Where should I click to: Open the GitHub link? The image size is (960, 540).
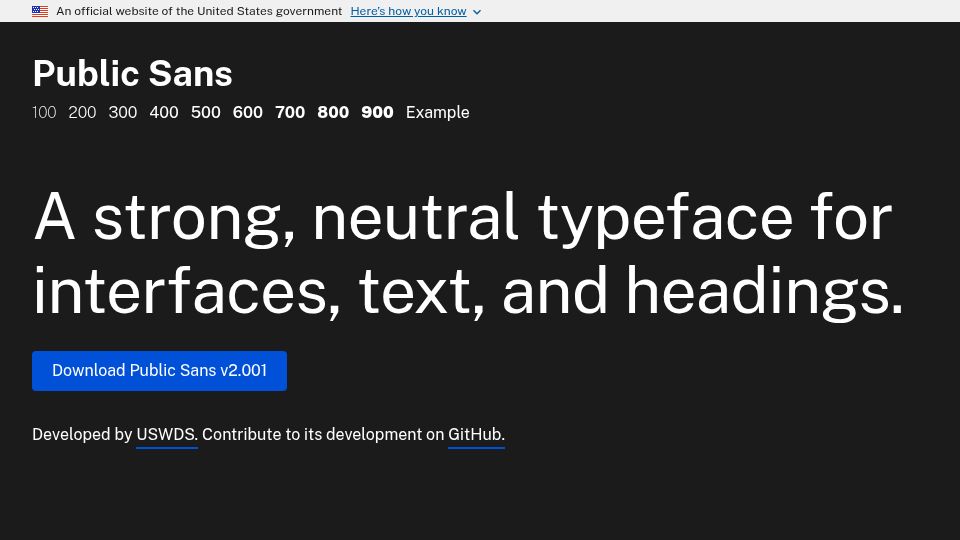pyautogui.click(x=476, y=435)
